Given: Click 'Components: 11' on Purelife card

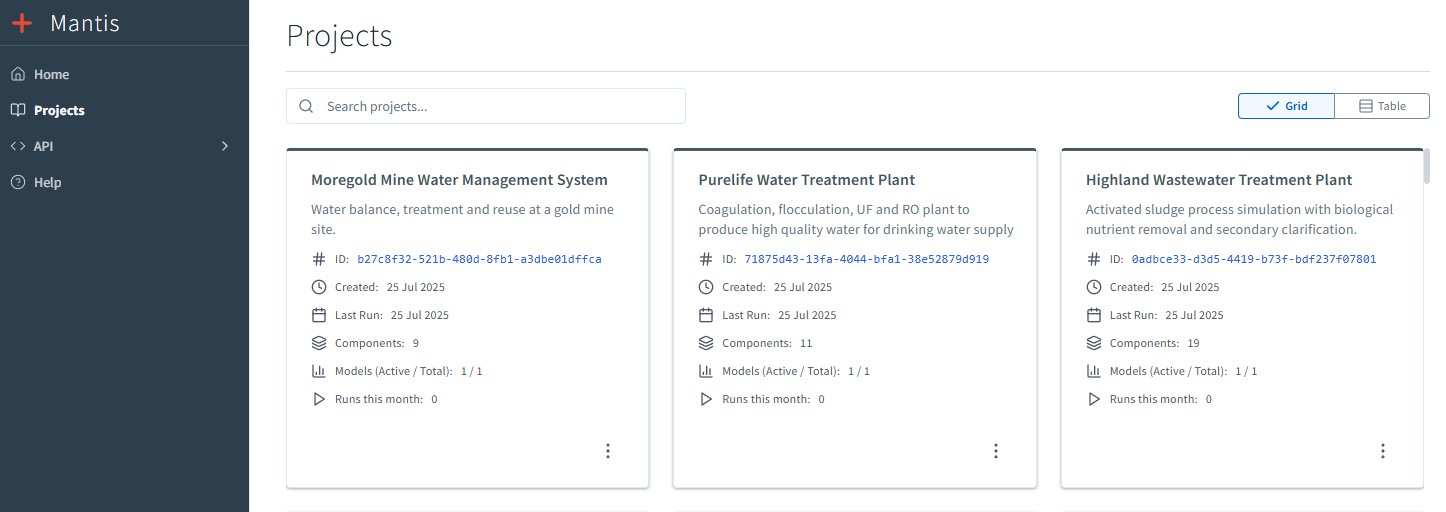Looking at the screenshot, I should (767, 343).
